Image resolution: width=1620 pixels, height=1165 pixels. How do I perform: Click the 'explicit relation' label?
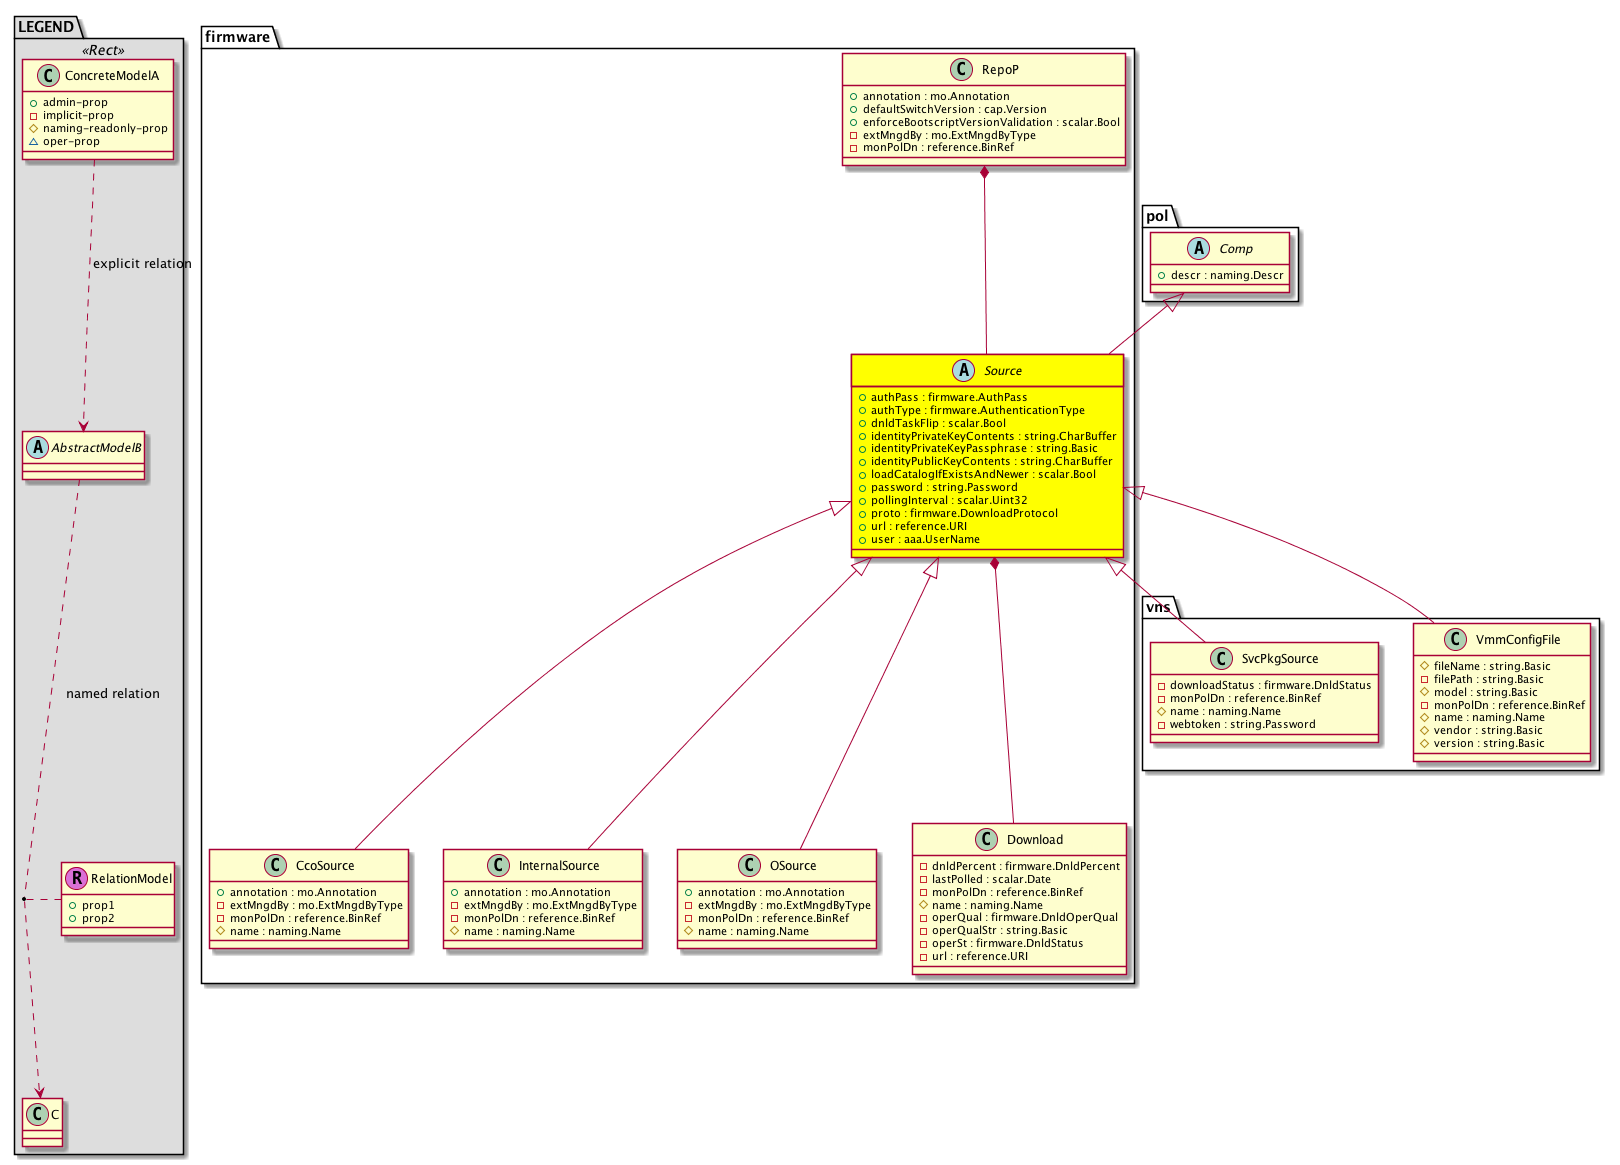(142, 264)
